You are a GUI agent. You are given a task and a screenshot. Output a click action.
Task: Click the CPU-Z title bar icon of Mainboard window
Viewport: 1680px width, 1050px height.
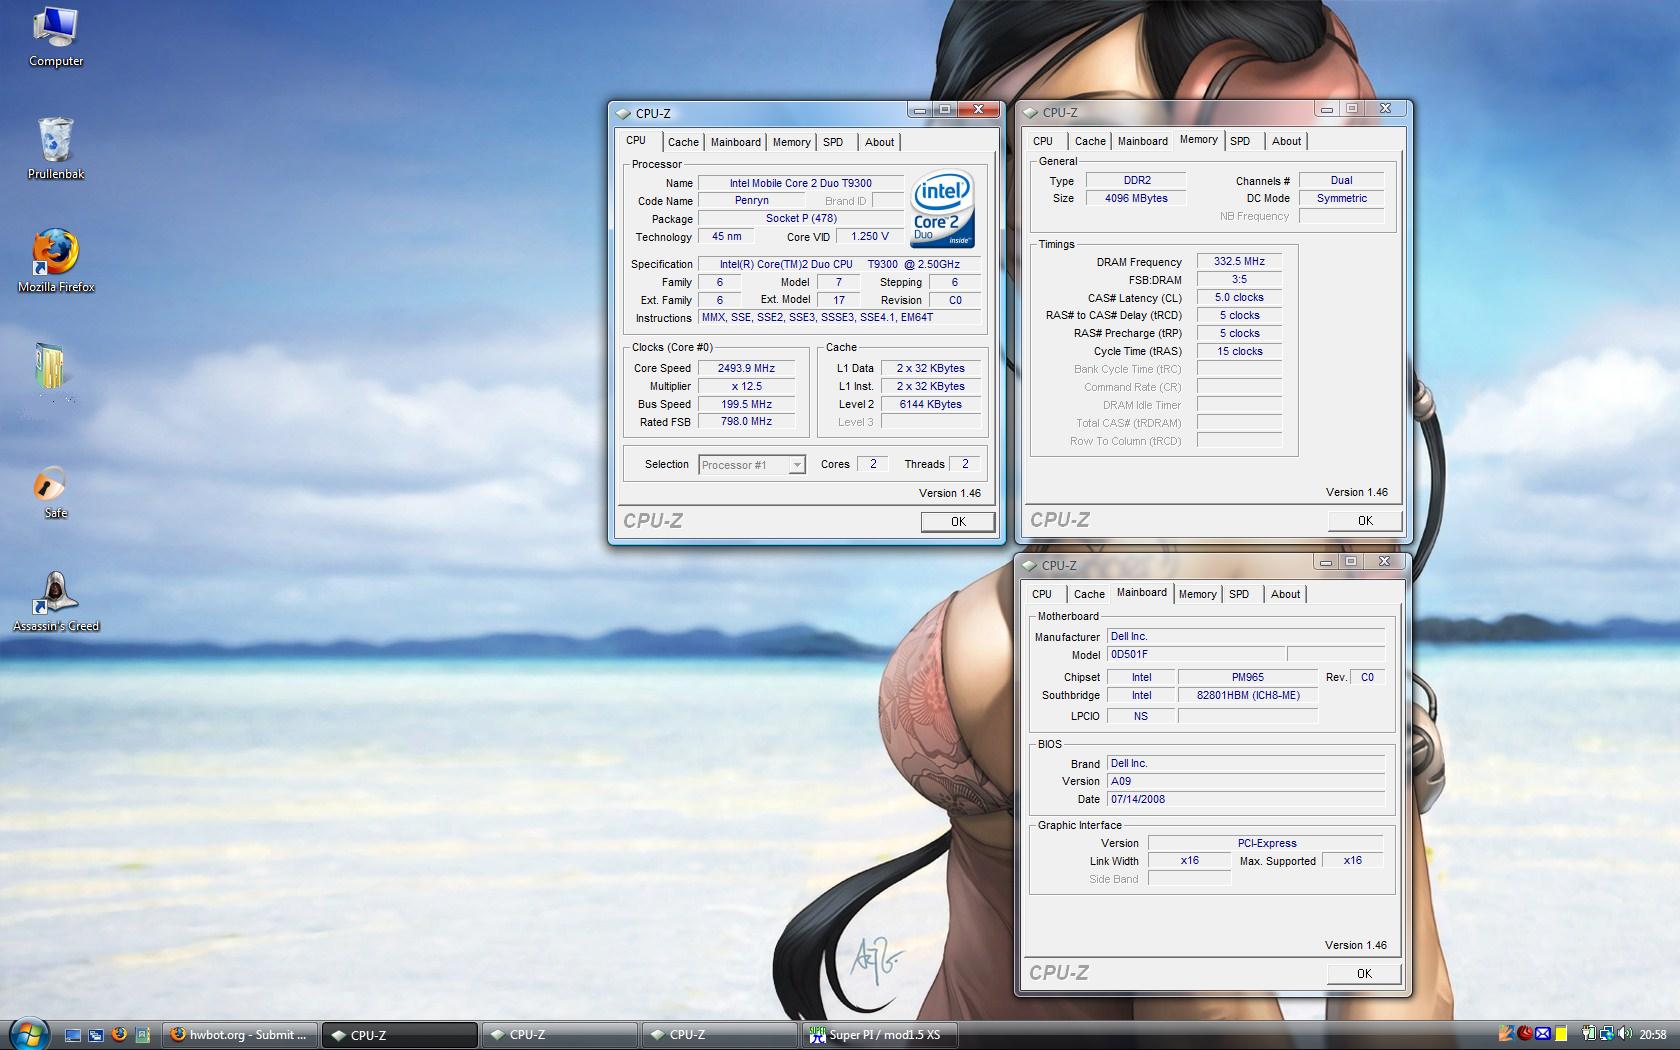tap(1029, 566)
